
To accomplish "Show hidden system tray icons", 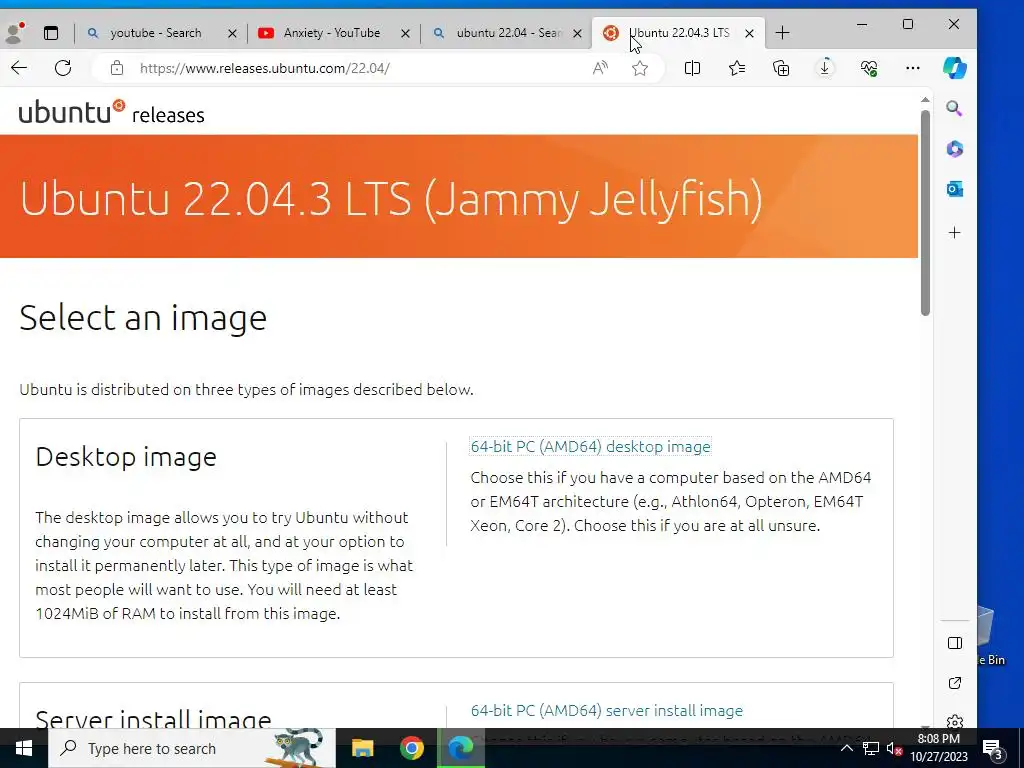I will pos(846,748).
